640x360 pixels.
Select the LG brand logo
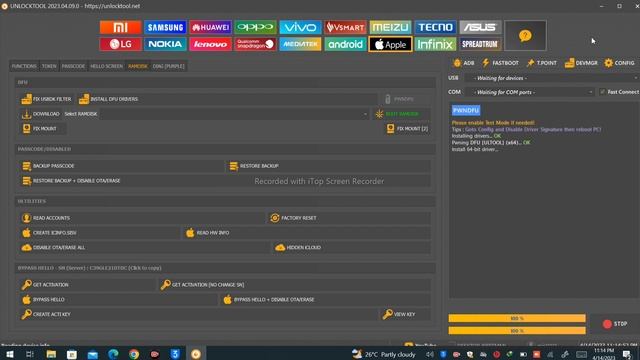(x=120, y=44)
